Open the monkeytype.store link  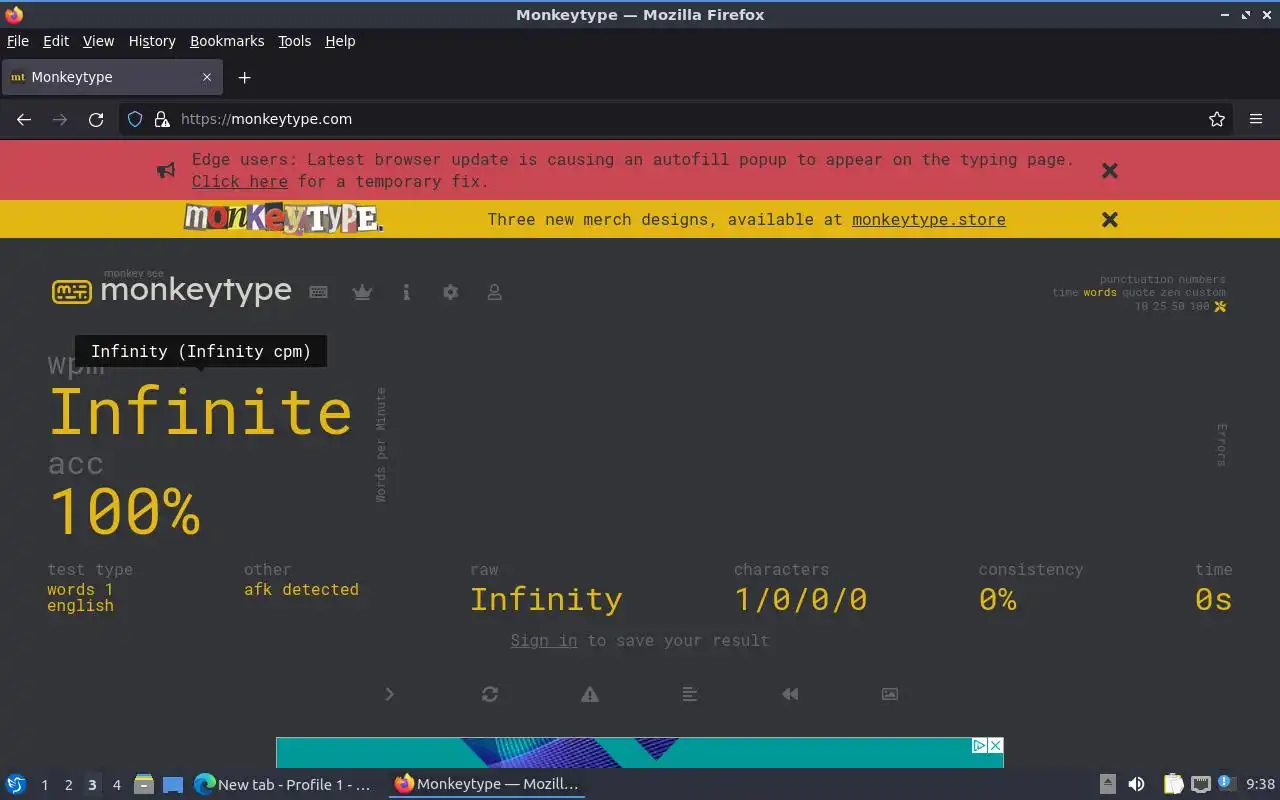click(x=929, y=220)
